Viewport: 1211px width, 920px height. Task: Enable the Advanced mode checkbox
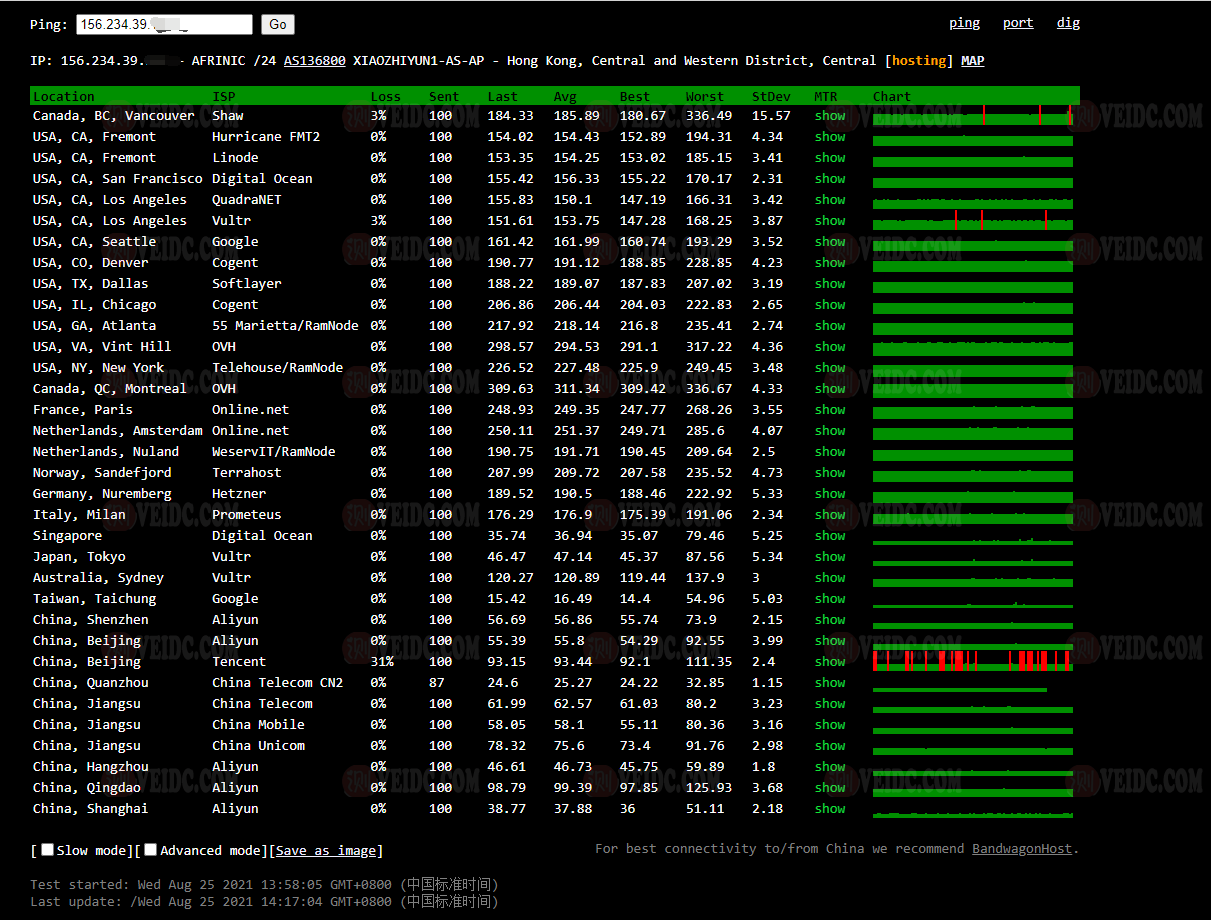(x=150, y=850)
